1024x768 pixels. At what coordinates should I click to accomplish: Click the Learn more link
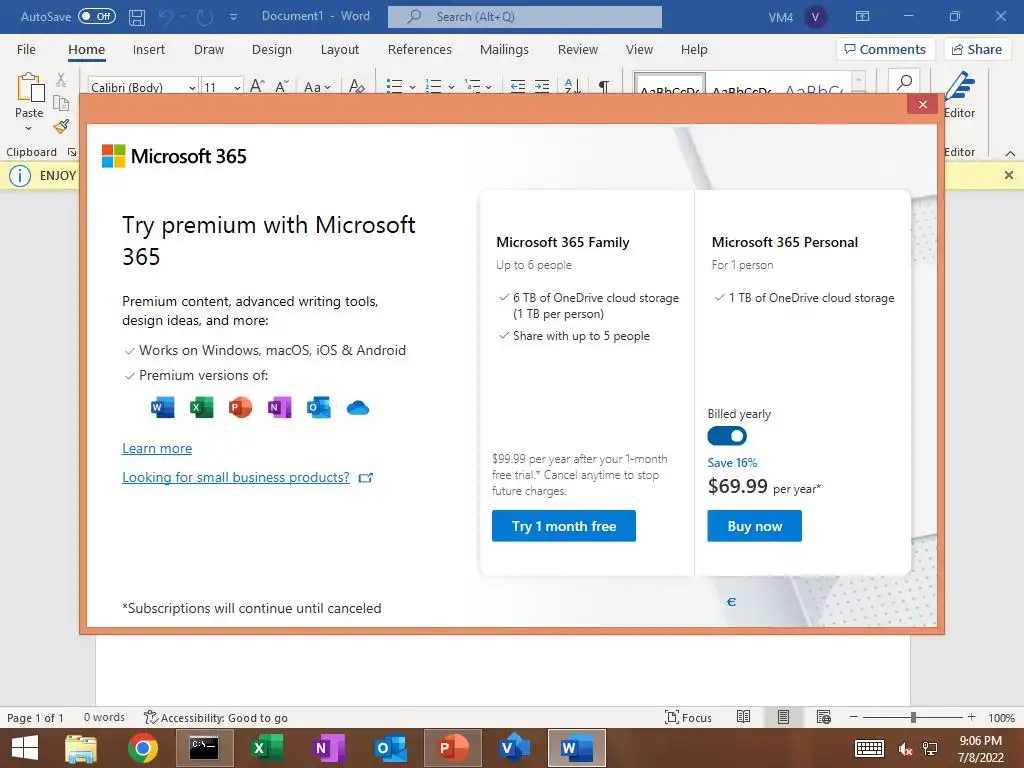[157, 449]
